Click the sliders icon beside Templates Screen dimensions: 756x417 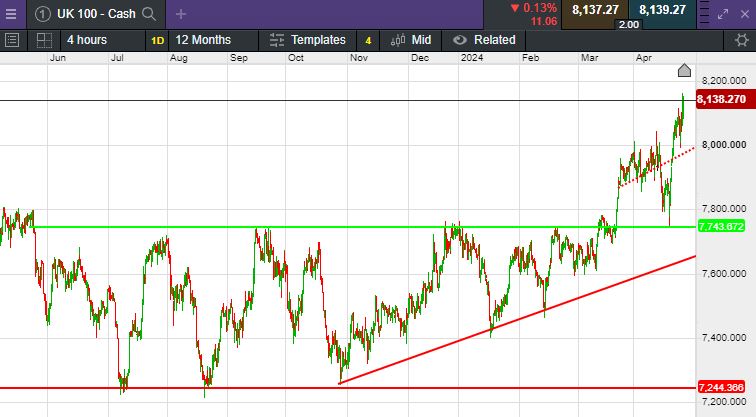tap(277, 40)
